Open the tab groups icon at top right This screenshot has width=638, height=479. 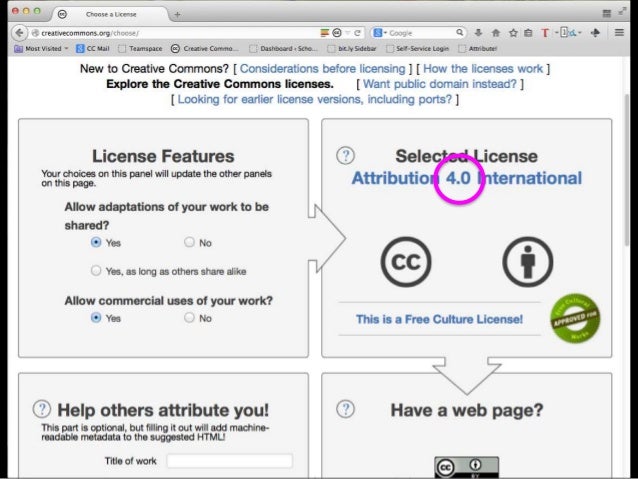pyautogui.click(x=607, y=13)
